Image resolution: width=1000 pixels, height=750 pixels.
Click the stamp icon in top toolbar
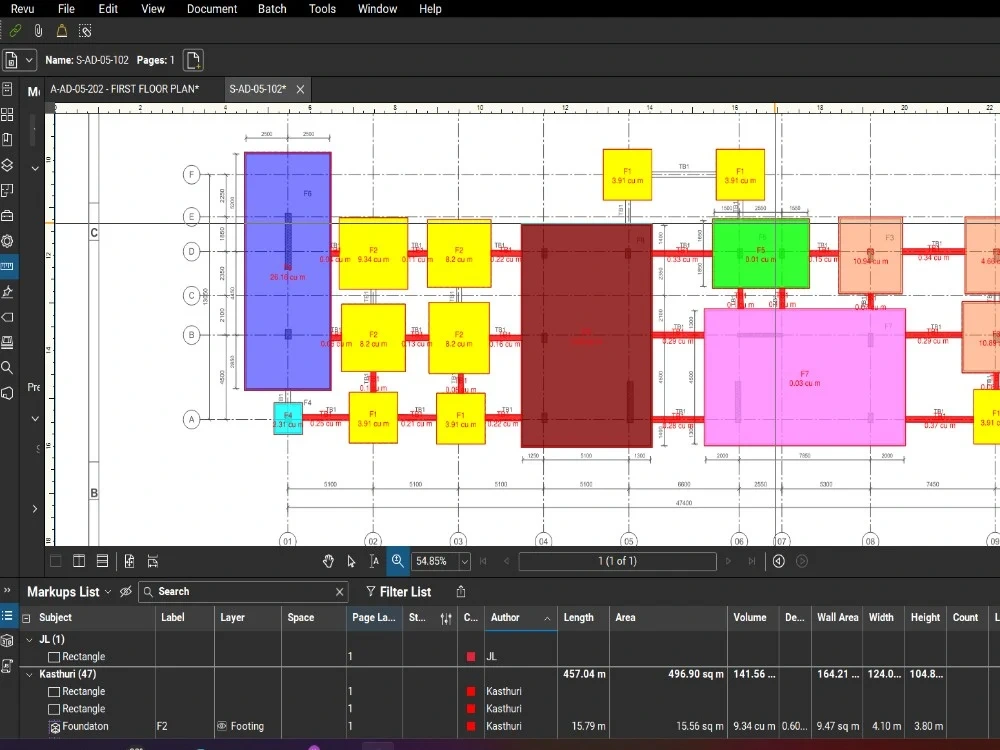(x=62, y=31)
